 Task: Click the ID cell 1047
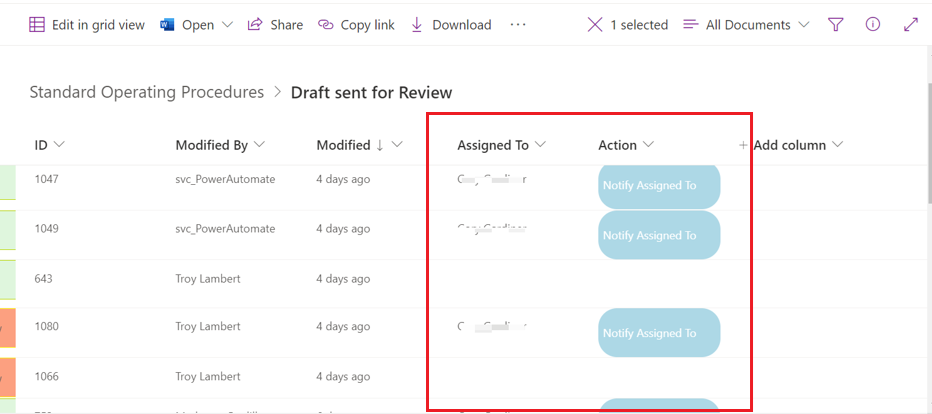pos(47,179)
